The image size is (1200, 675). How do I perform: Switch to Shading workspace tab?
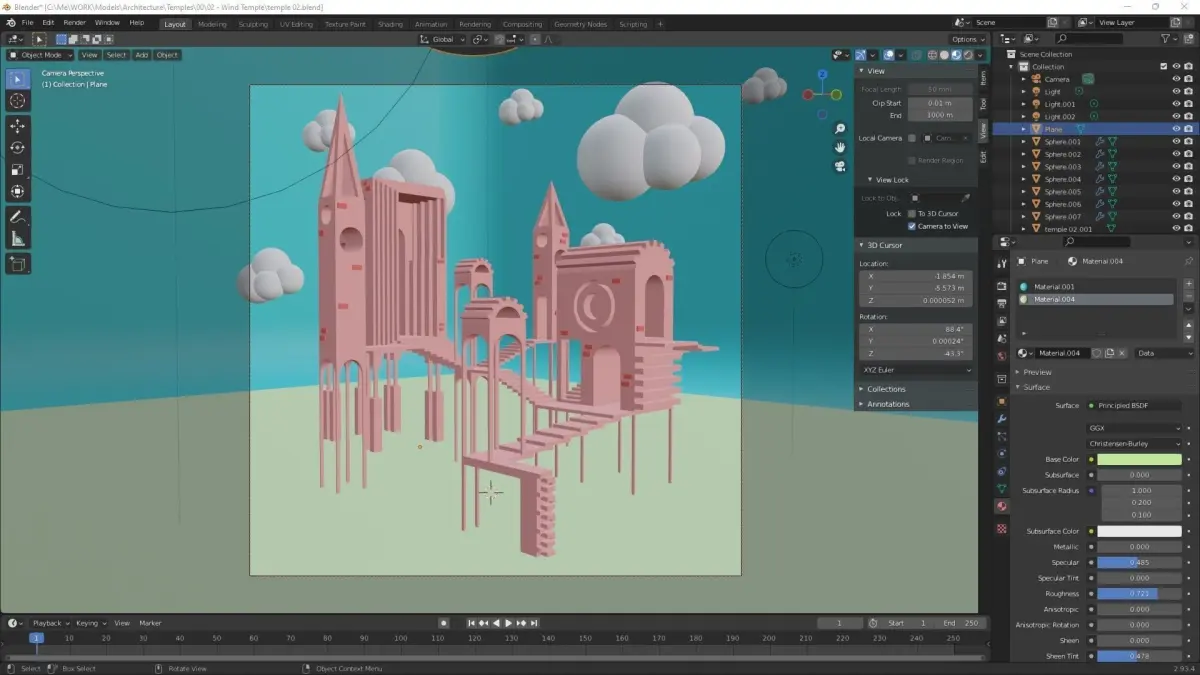pos(391,24)
